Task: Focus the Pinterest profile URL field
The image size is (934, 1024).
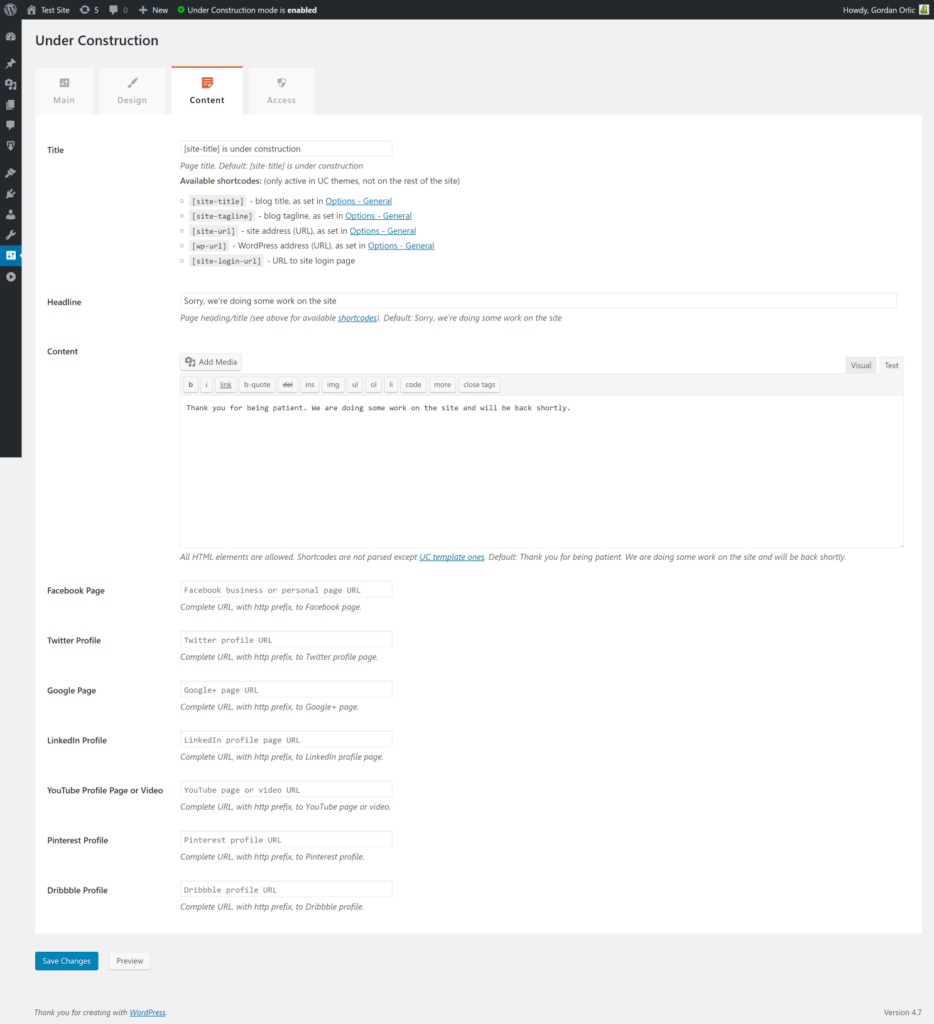Action: 286,840
